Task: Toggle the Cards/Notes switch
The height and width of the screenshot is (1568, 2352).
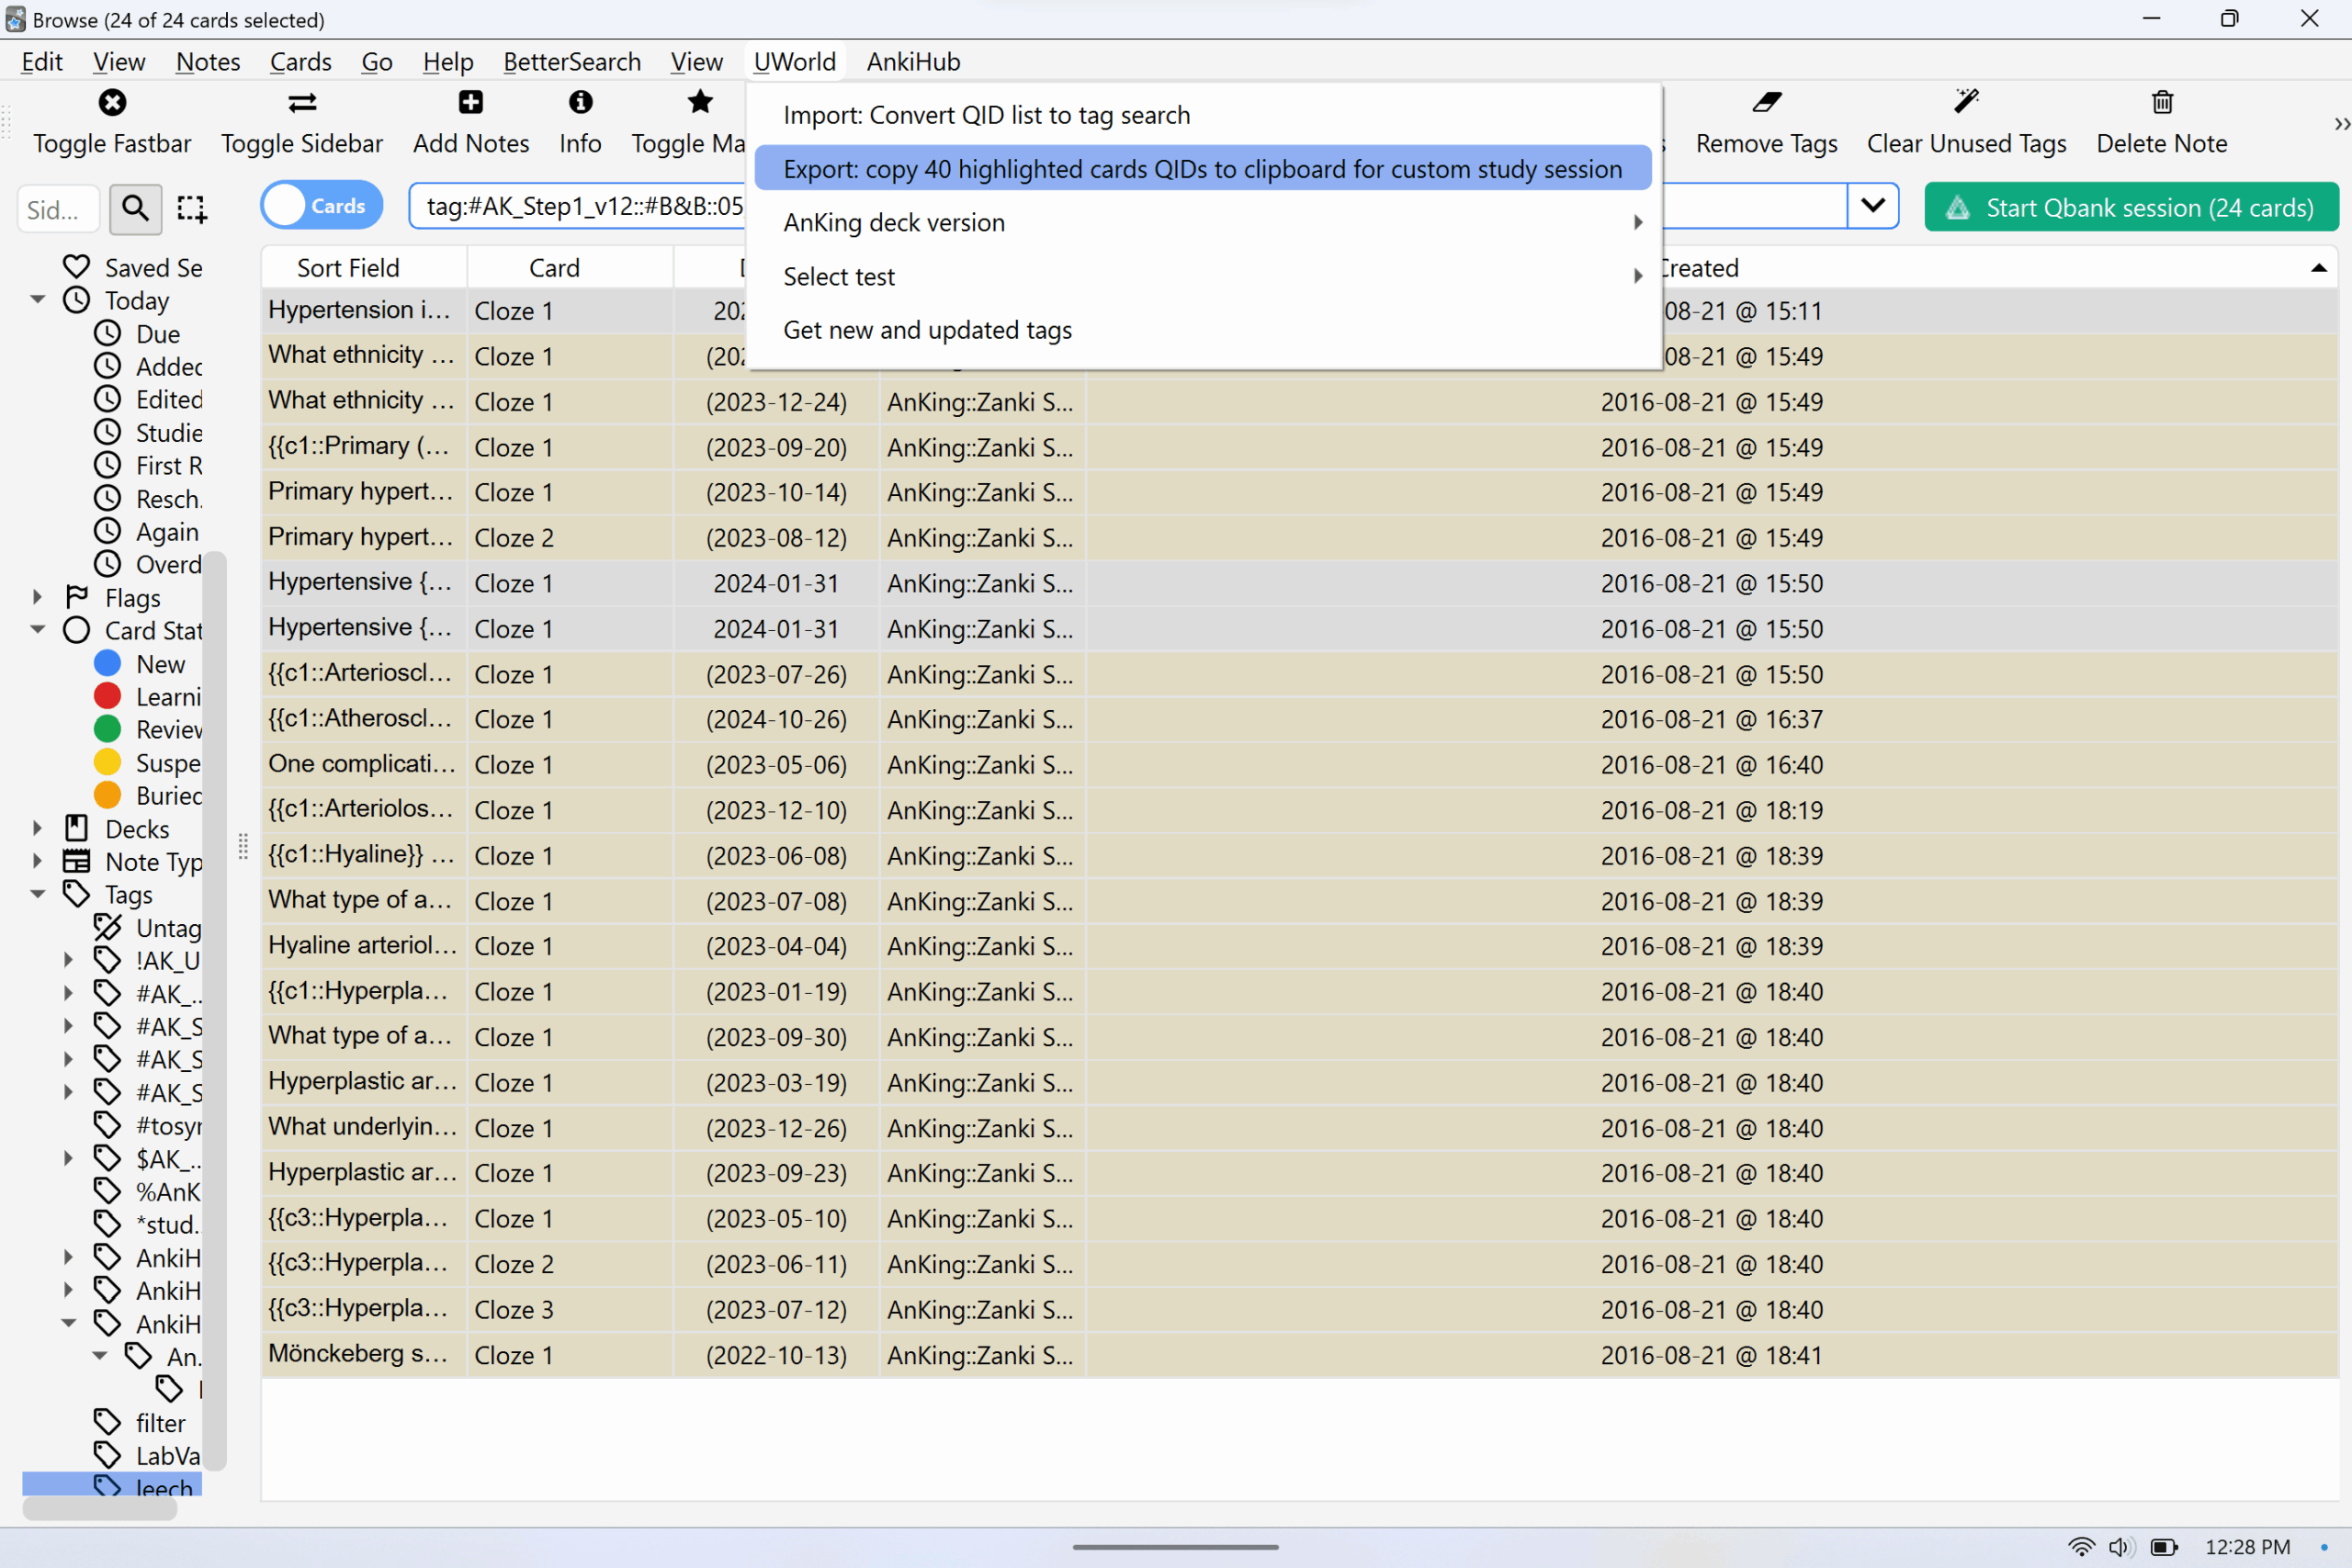Action: pos(321,206)
